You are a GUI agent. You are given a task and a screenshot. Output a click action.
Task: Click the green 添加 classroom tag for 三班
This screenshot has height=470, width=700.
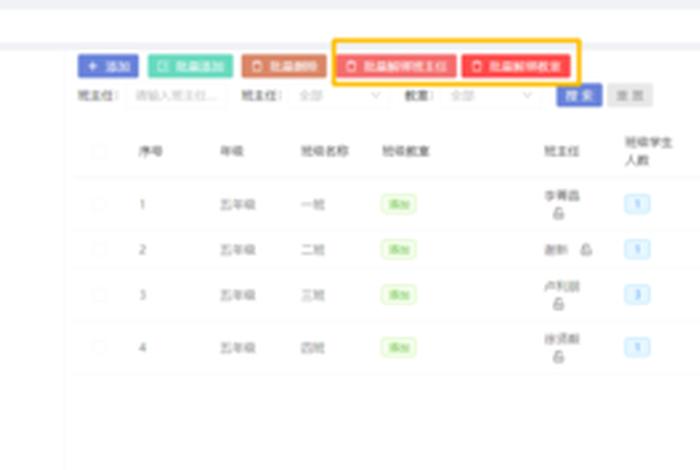399,295
